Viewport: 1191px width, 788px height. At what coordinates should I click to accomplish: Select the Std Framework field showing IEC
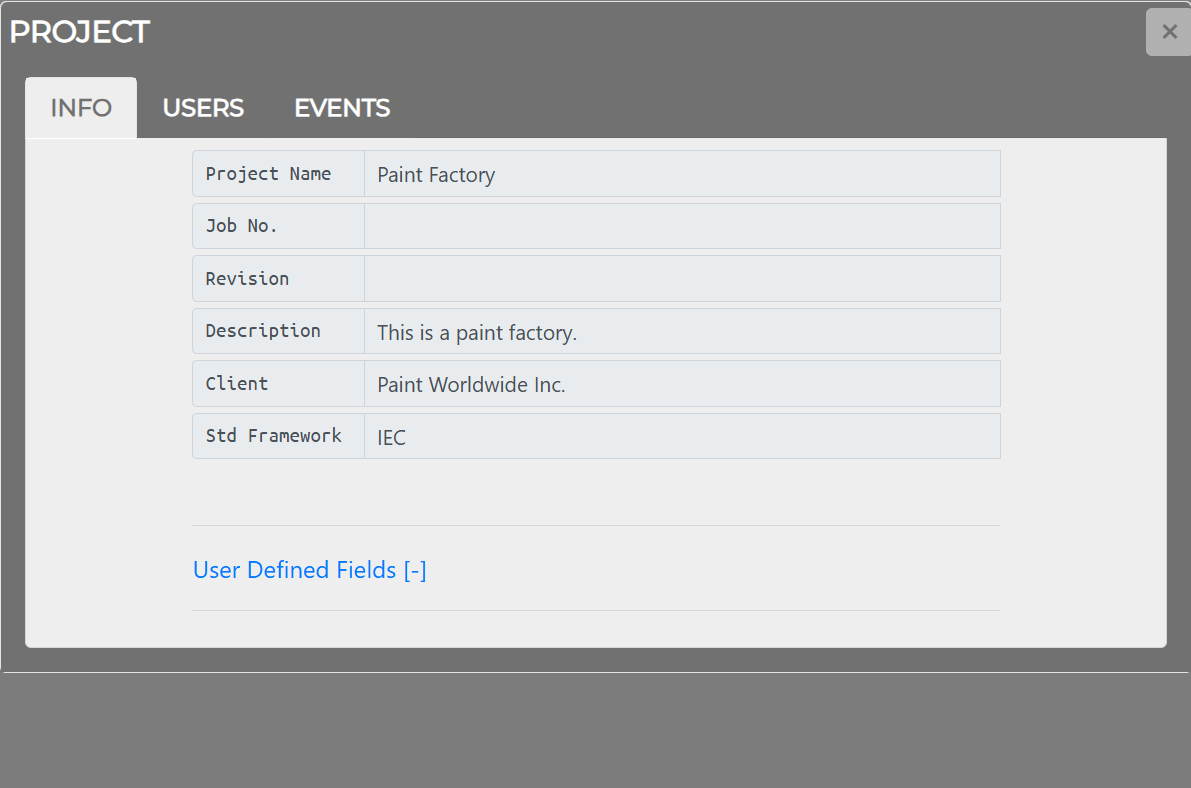(x=682, y=436)
